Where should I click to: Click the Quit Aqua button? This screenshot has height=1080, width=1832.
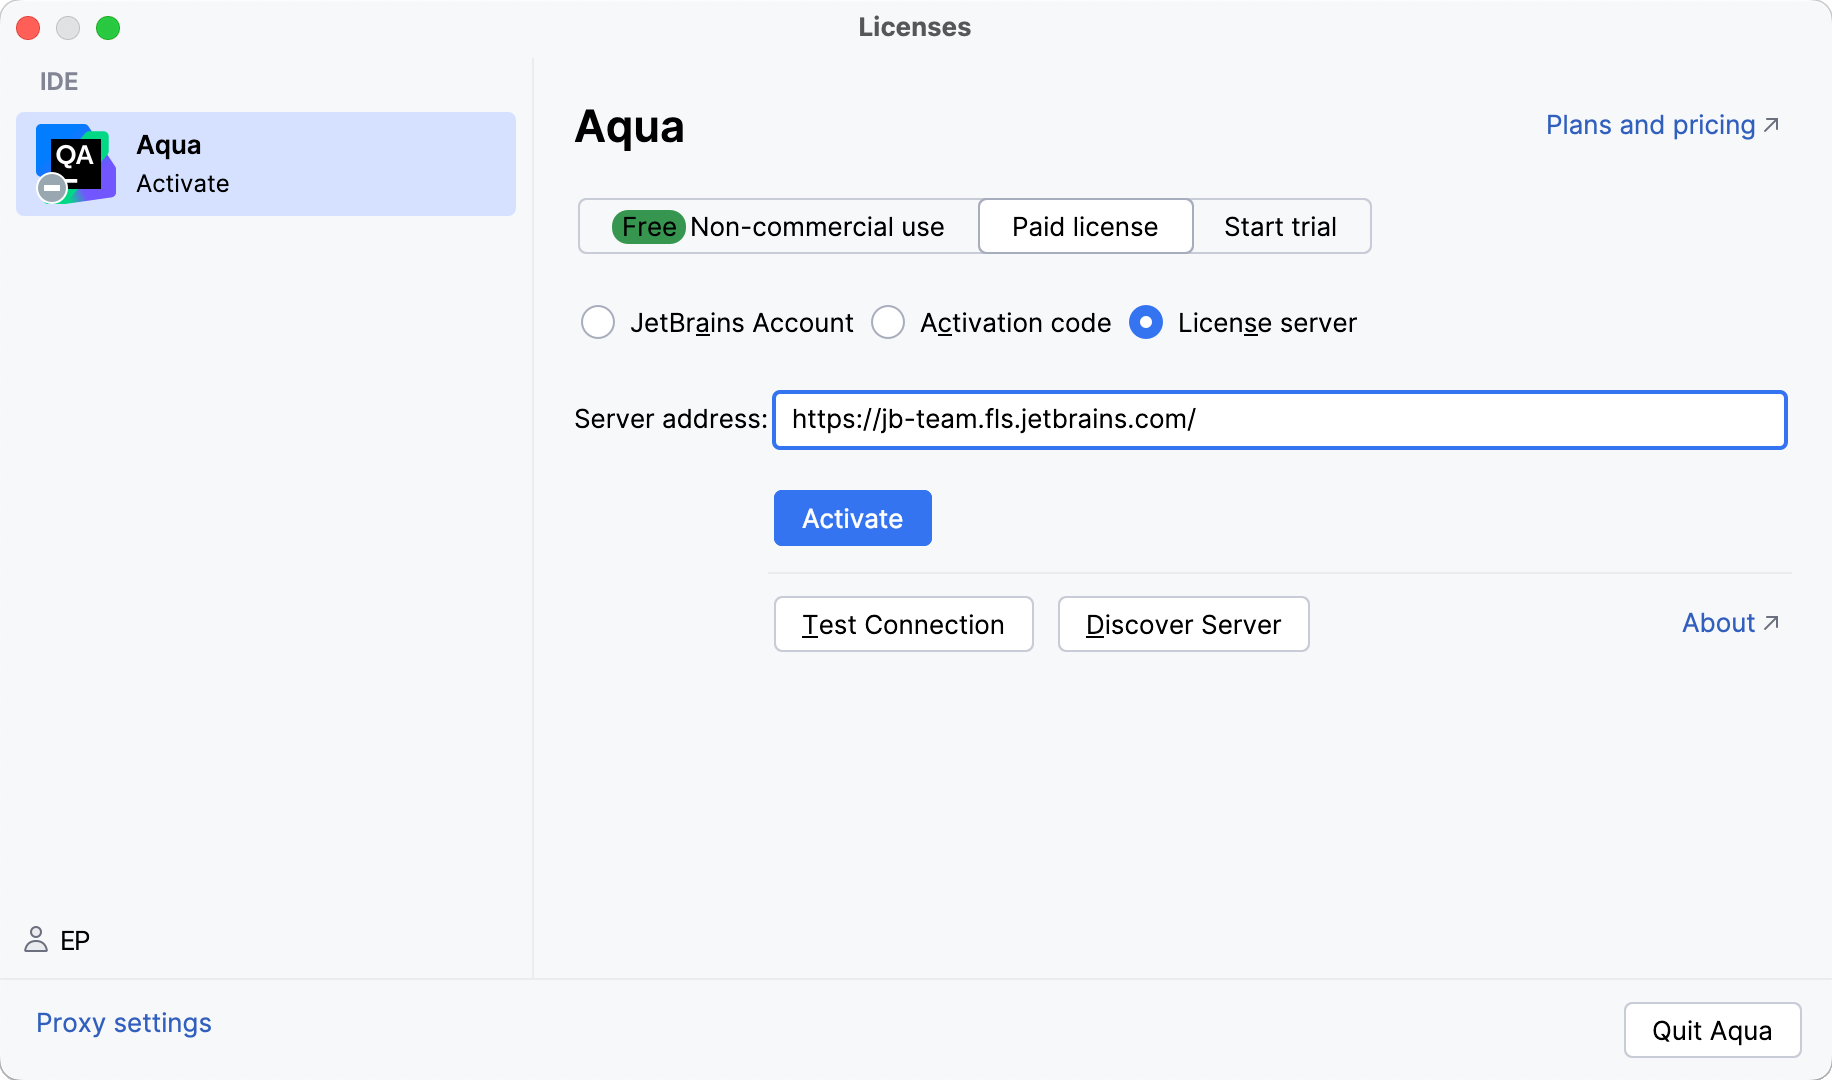point(1712,1030)
